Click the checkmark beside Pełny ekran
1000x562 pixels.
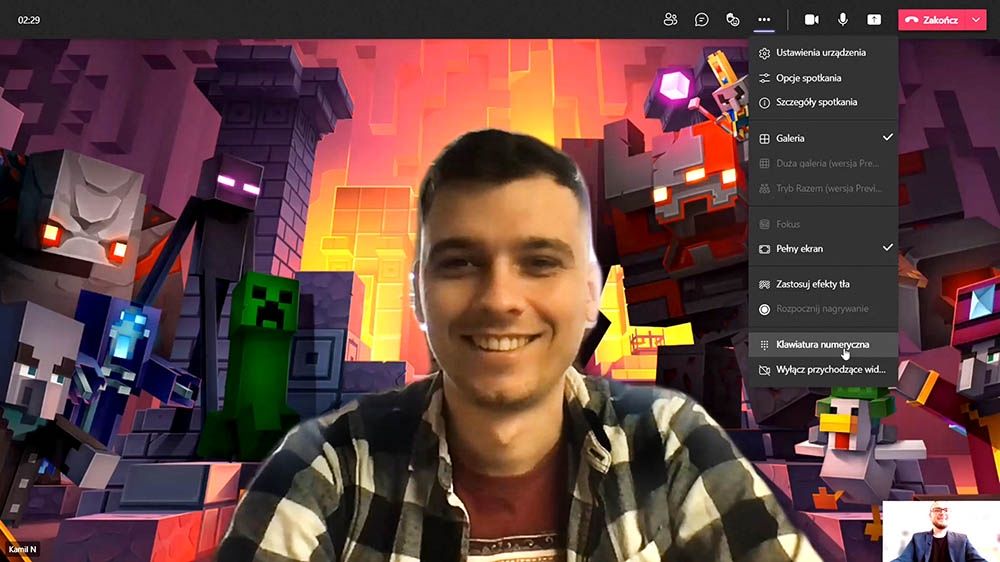887,248
